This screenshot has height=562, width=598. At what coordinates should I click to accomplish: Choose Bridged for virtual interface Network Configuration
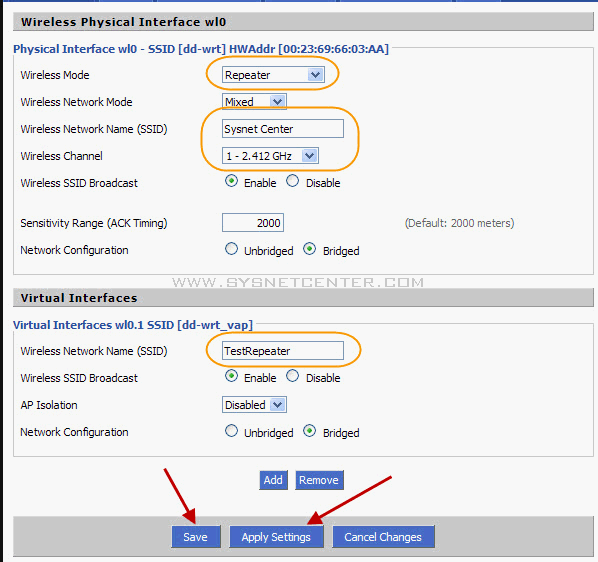click(309, 431)
